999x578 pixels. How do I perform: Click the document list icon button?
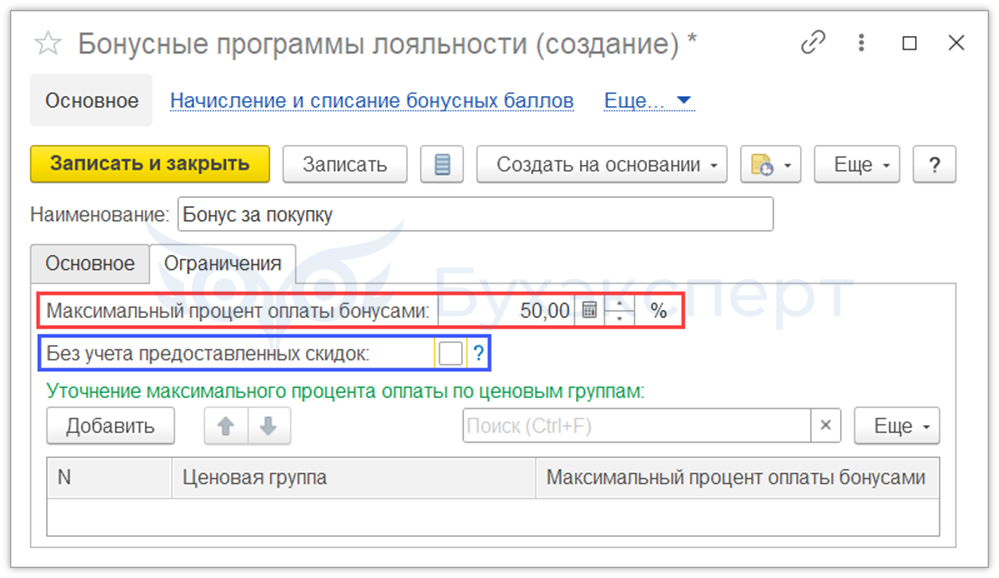[x=442, y=165]
